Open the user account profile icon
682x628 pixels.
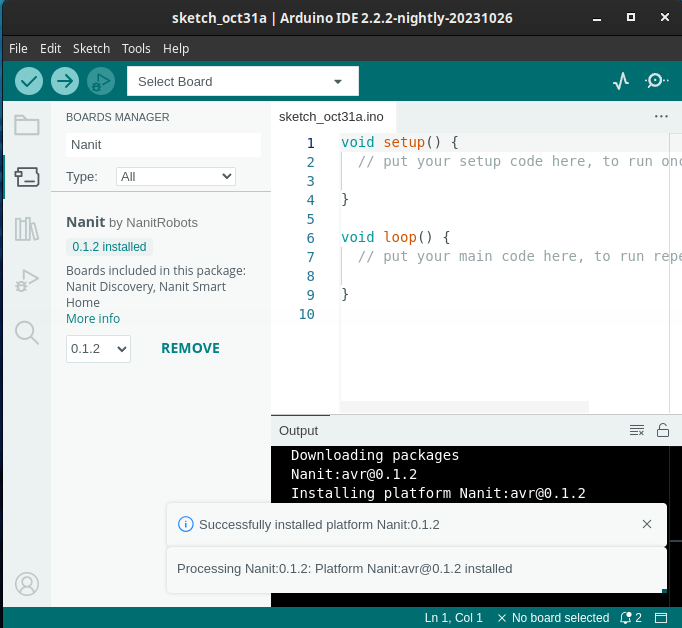coord(27,584)
